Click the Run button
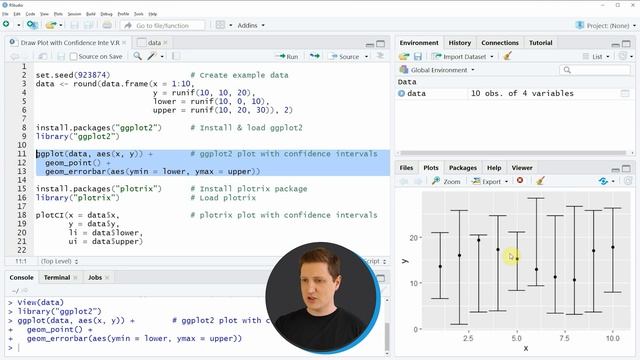This screenshot has width=640, height=360. 288,56
